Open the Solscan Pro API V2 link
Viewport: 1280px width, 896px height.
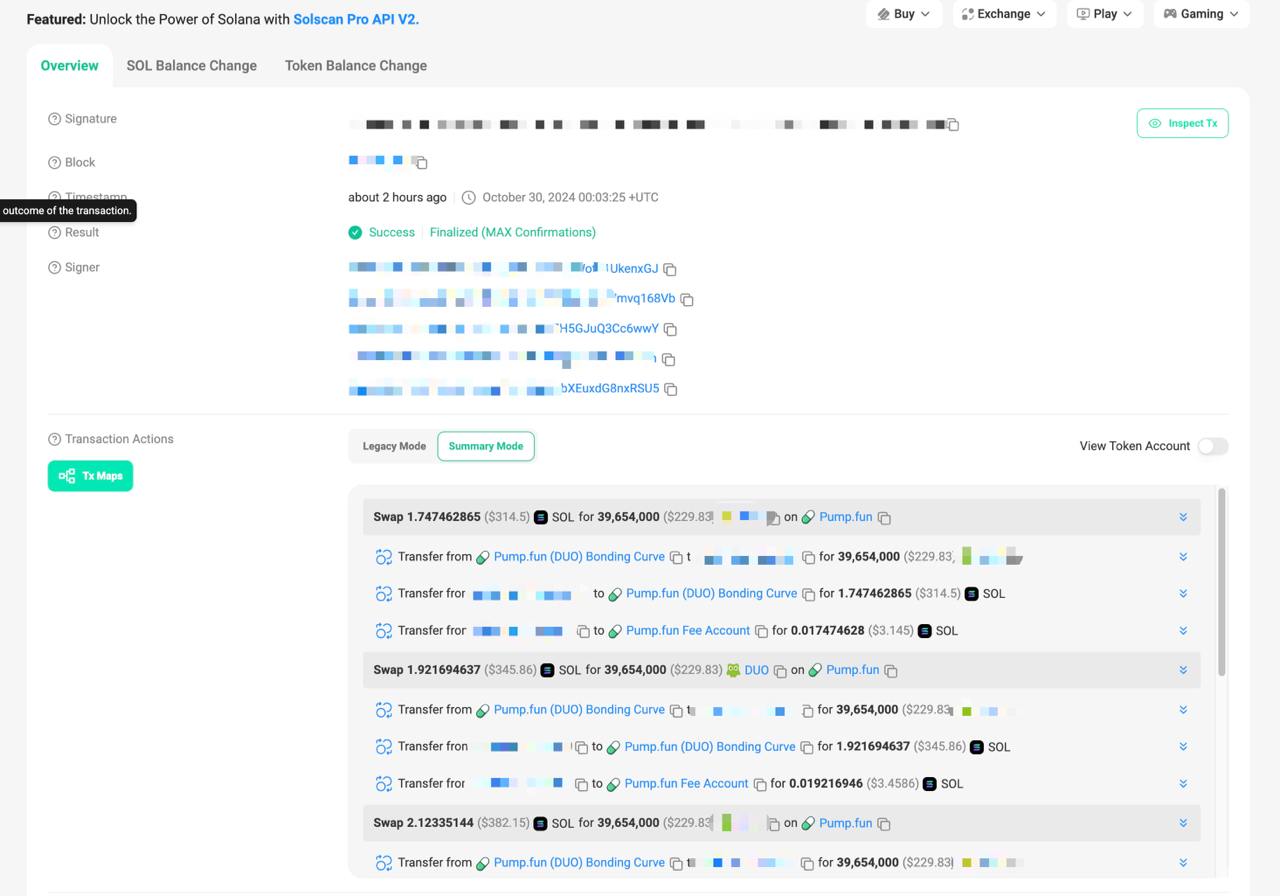click(x=356, y=19)
